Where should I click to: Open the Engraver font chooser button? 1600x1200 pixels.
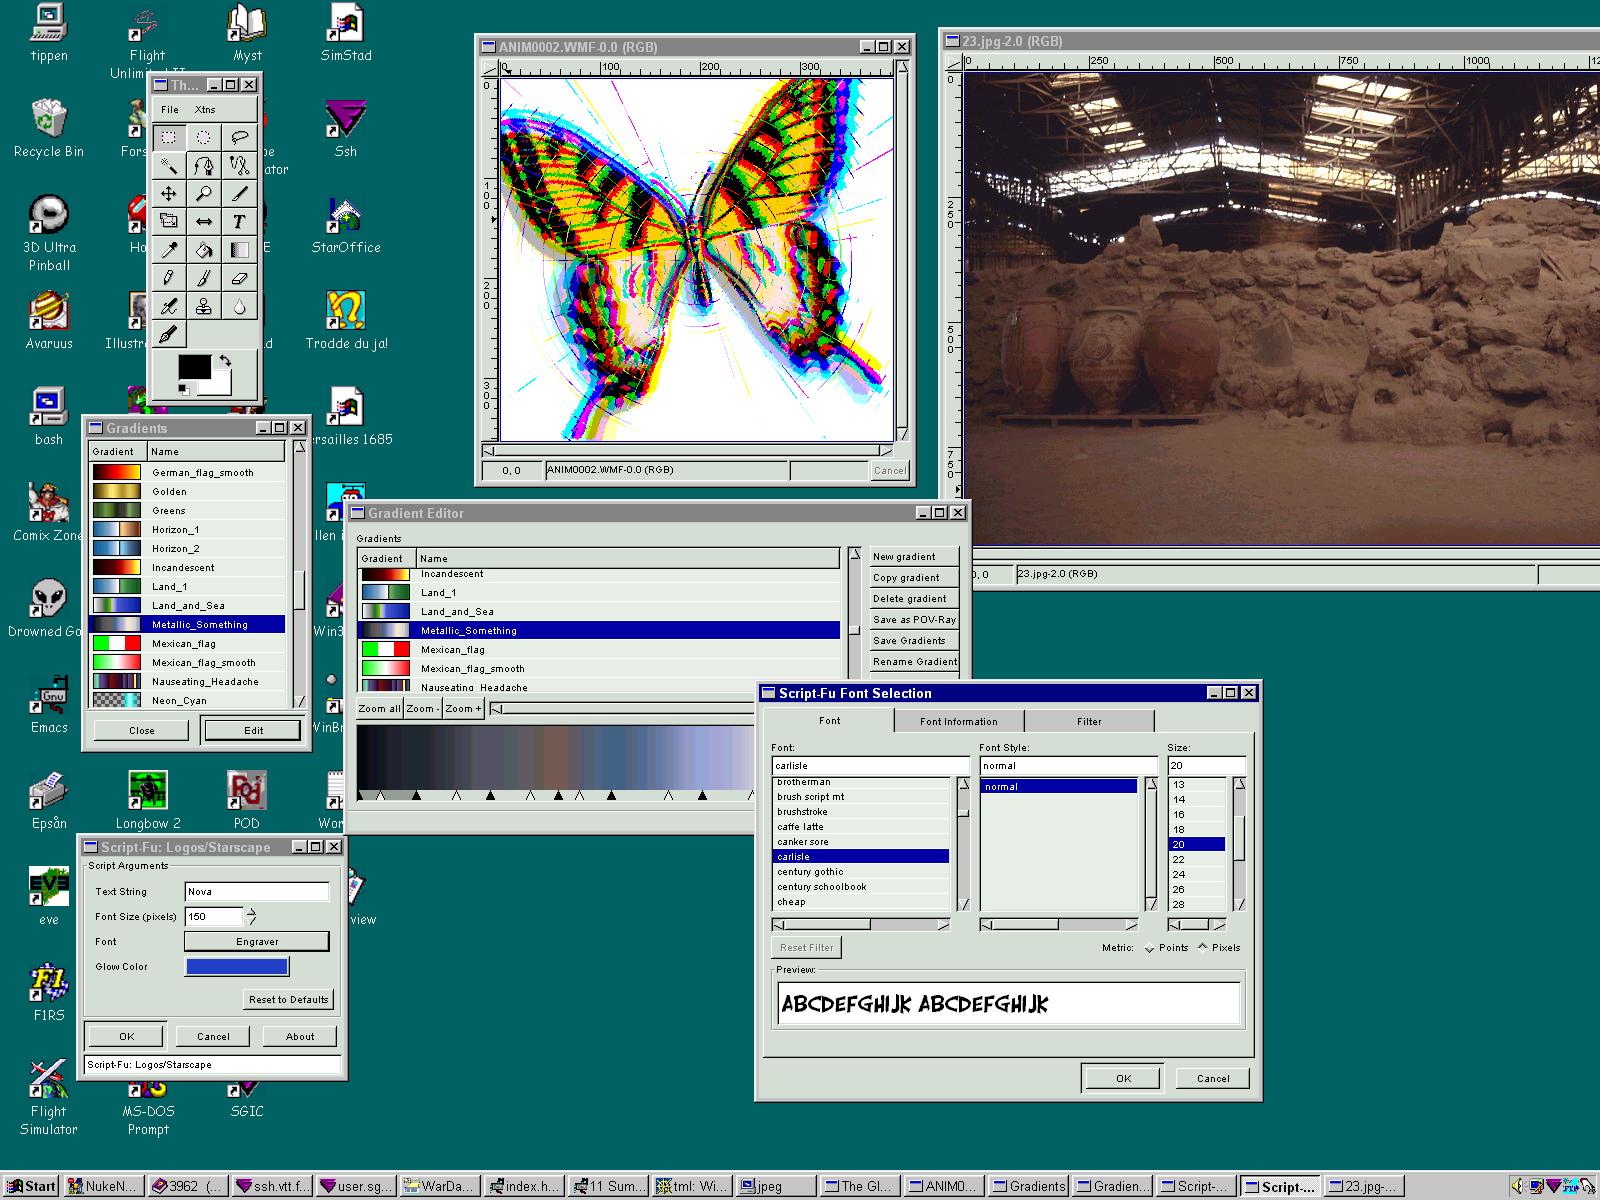257,941
